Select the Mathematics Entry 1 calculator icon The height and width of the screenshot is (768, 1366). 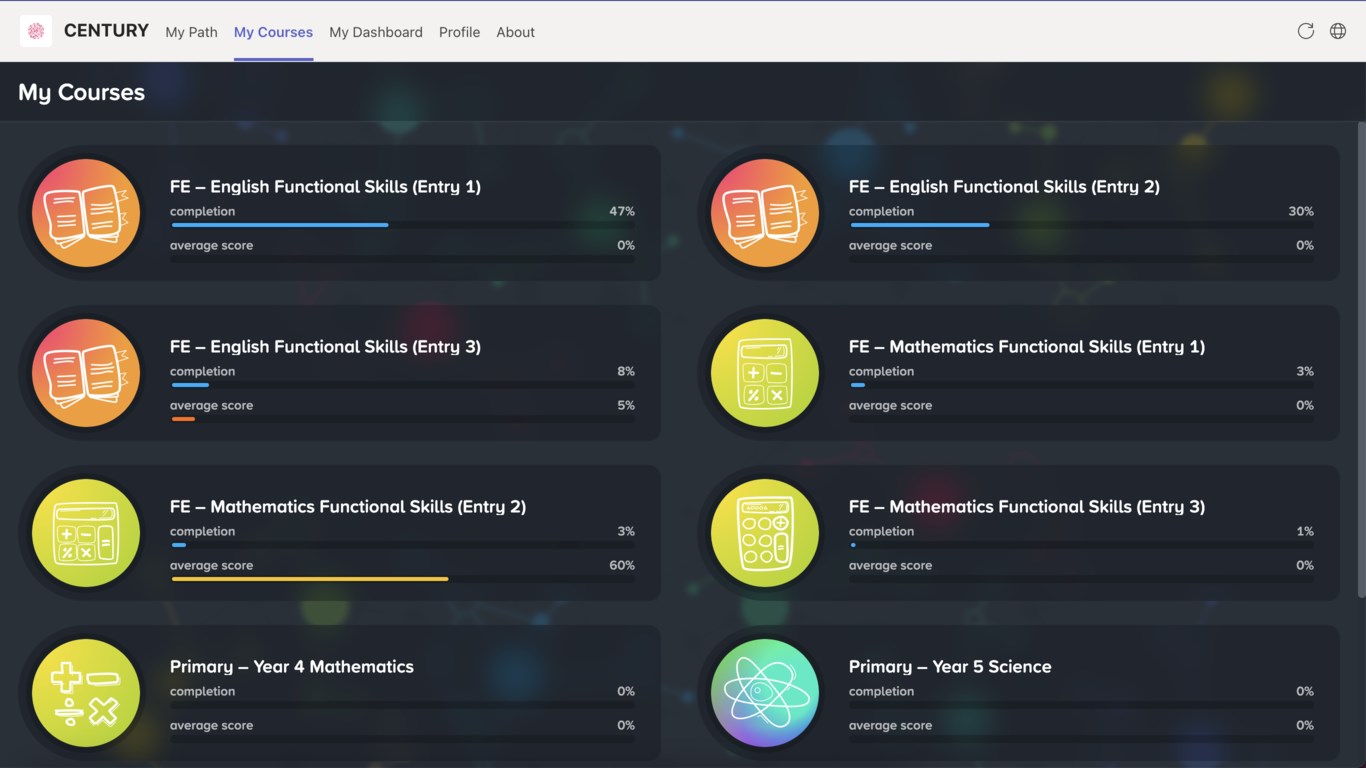(x=765, y=373)
